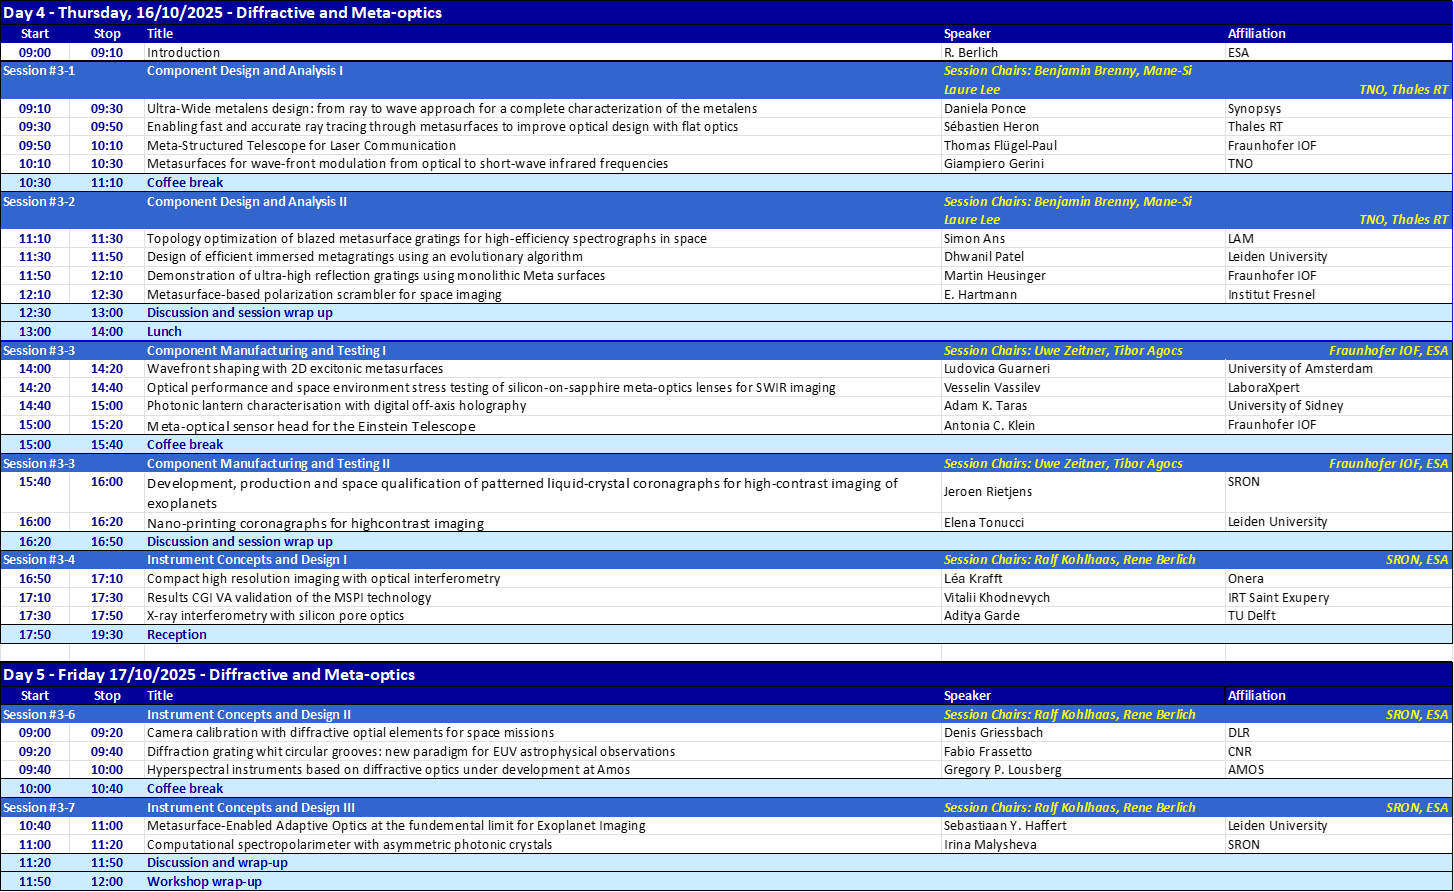Select the Day 5 10:00 Coffee break entry

point(185,789)
